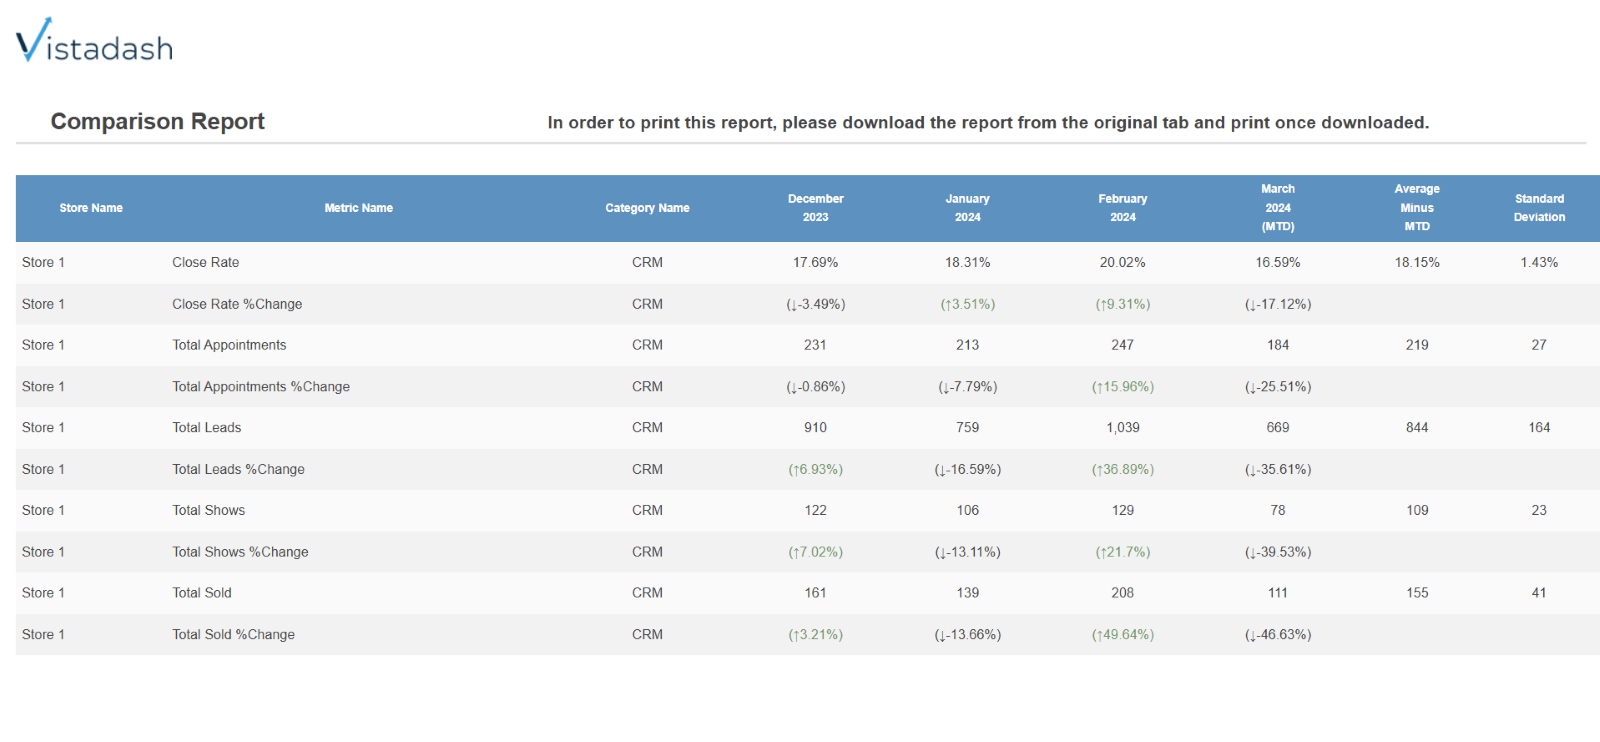Click the Total Leads %Change row label

[x=238, y=469]
